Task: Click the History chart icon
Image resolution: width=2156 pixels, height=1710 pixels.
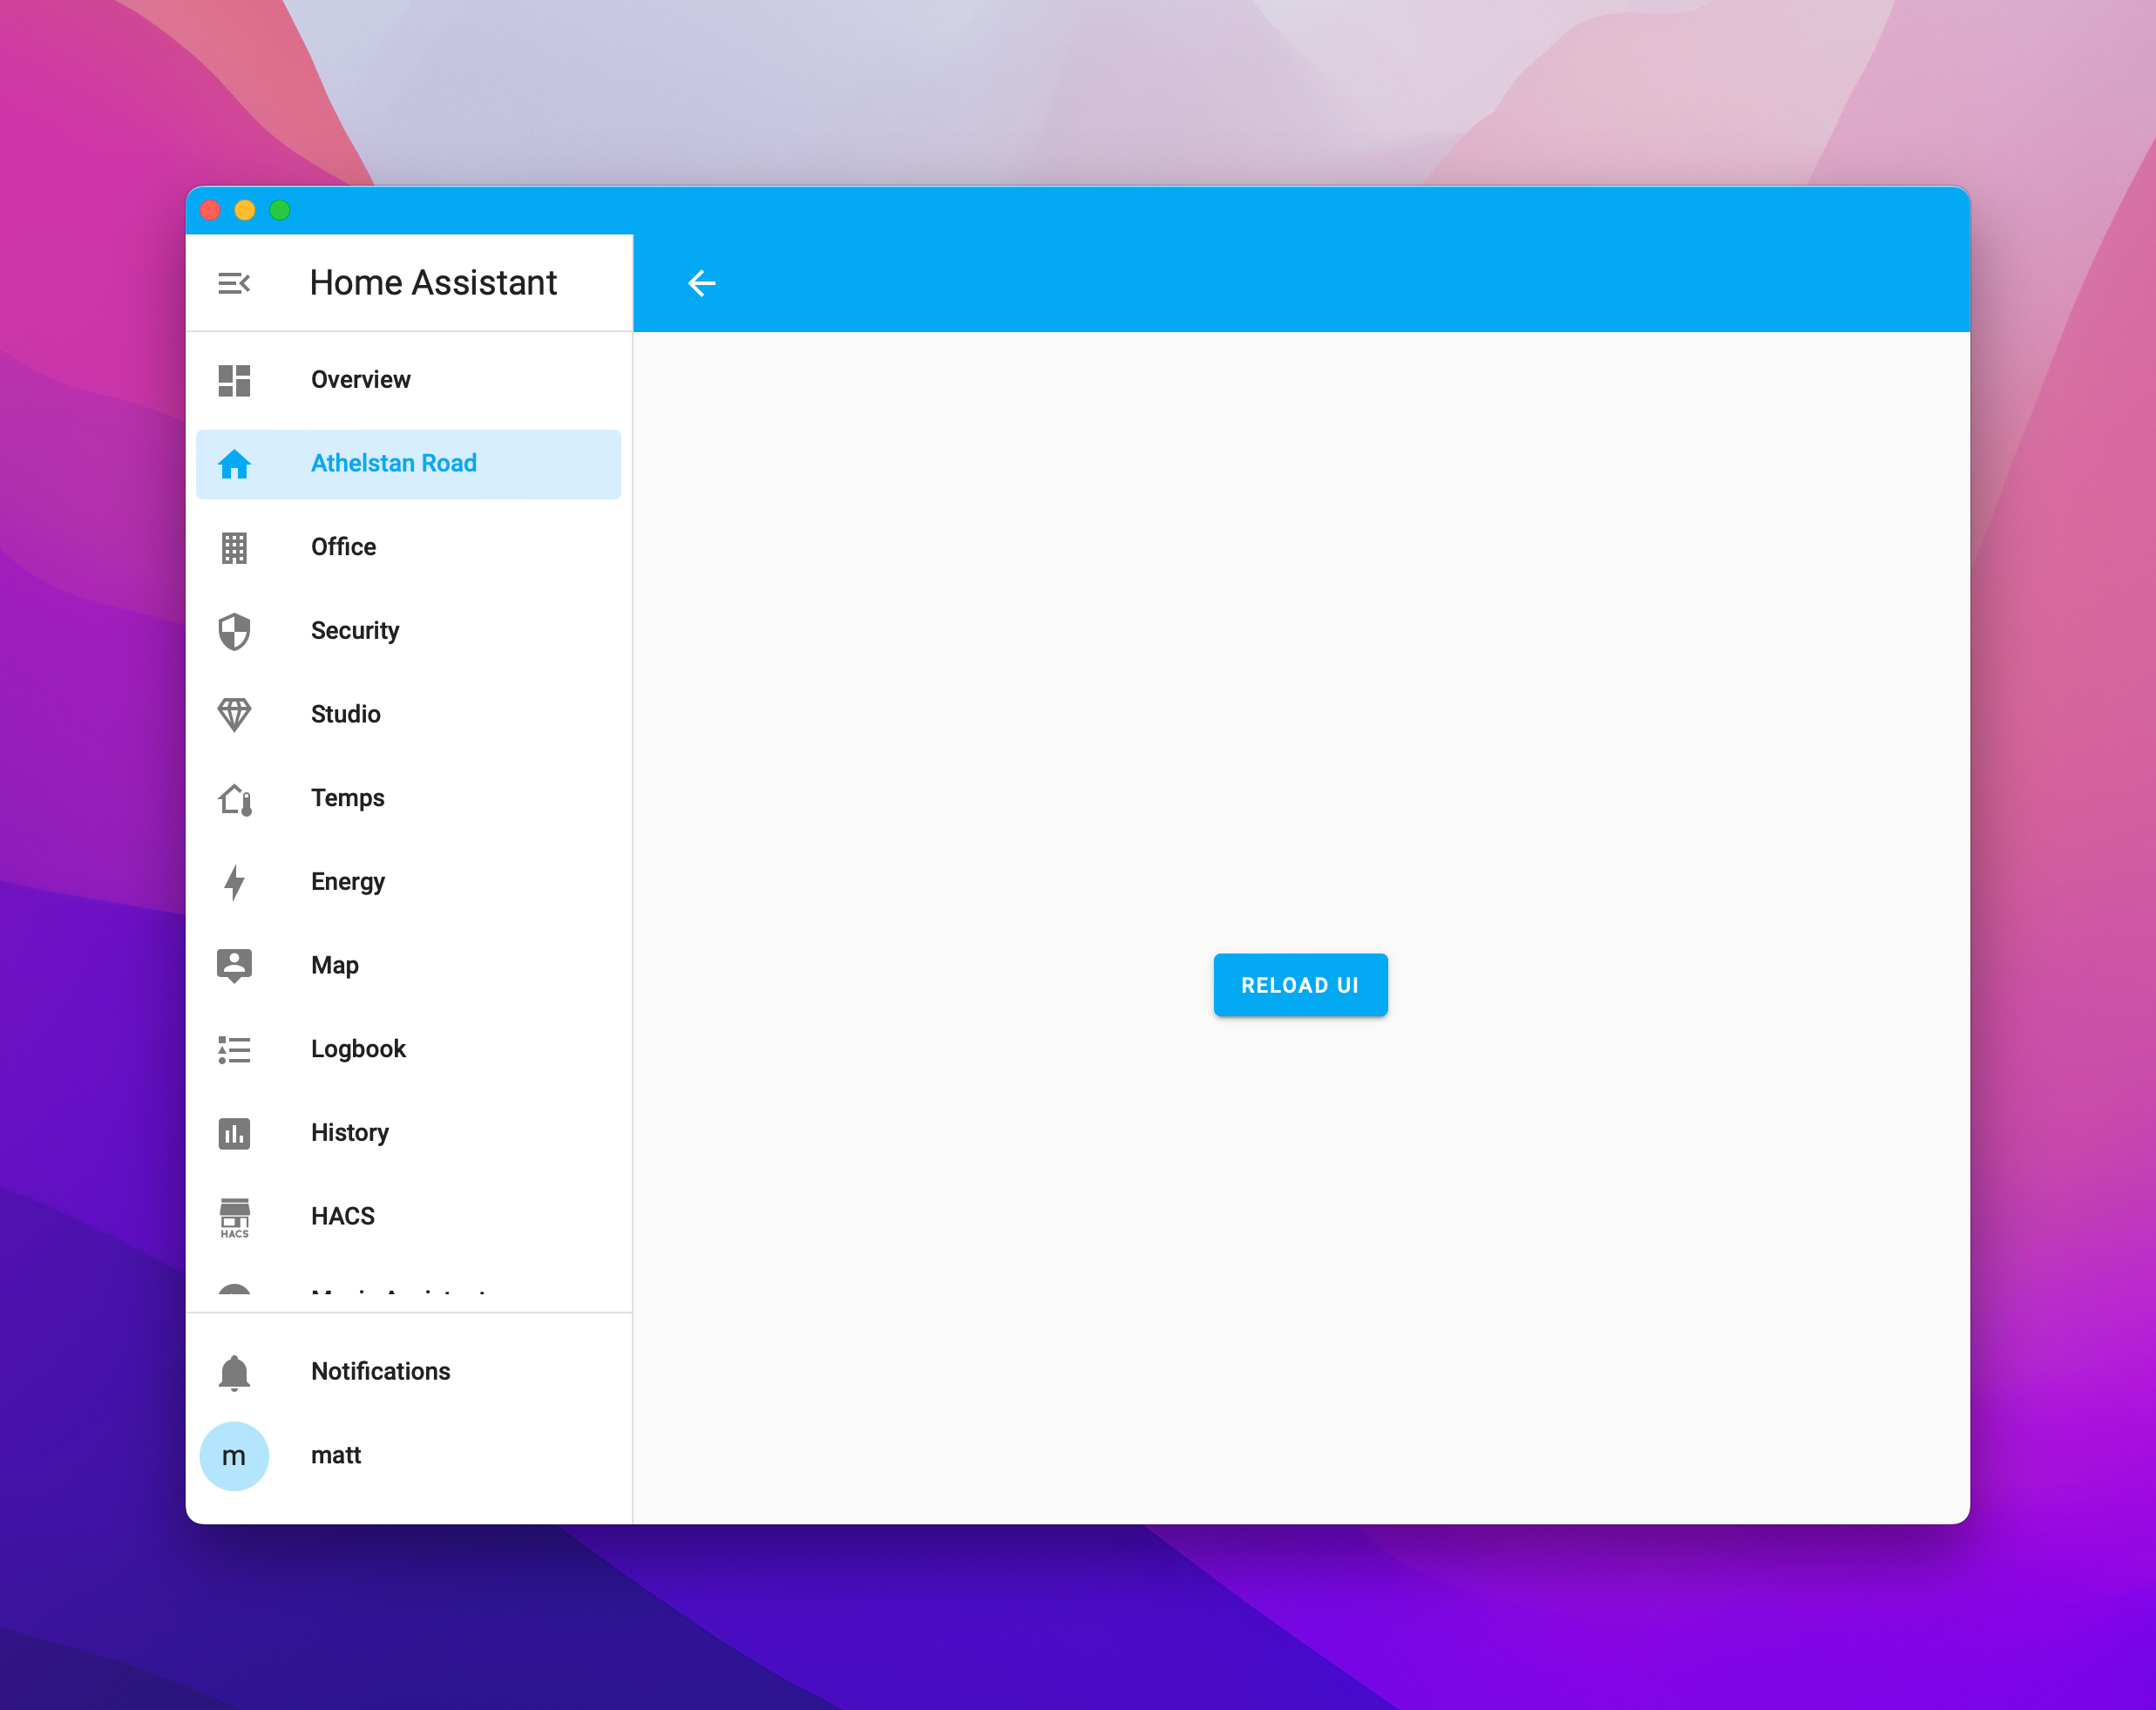Action: coord(234,1133)
